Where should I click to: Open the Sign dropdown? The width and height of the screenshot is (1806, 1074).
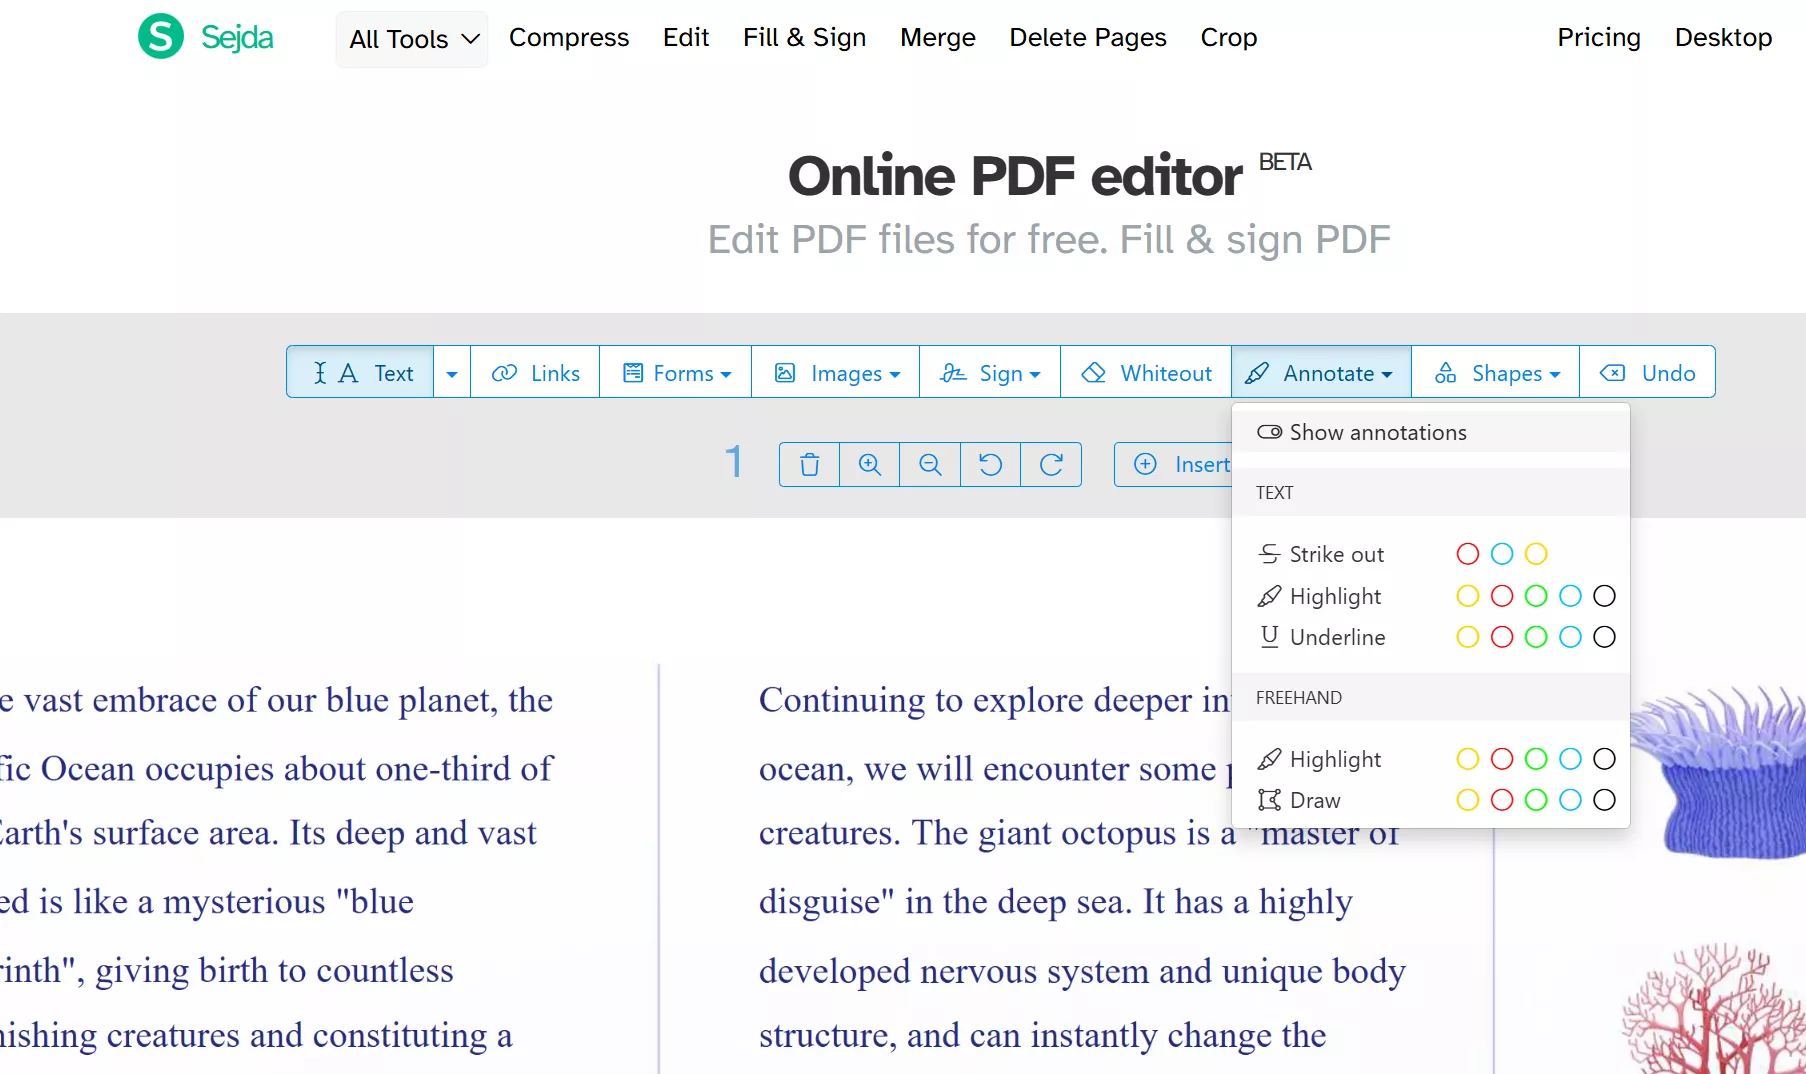pyautogui.click(x=990, y=373)
